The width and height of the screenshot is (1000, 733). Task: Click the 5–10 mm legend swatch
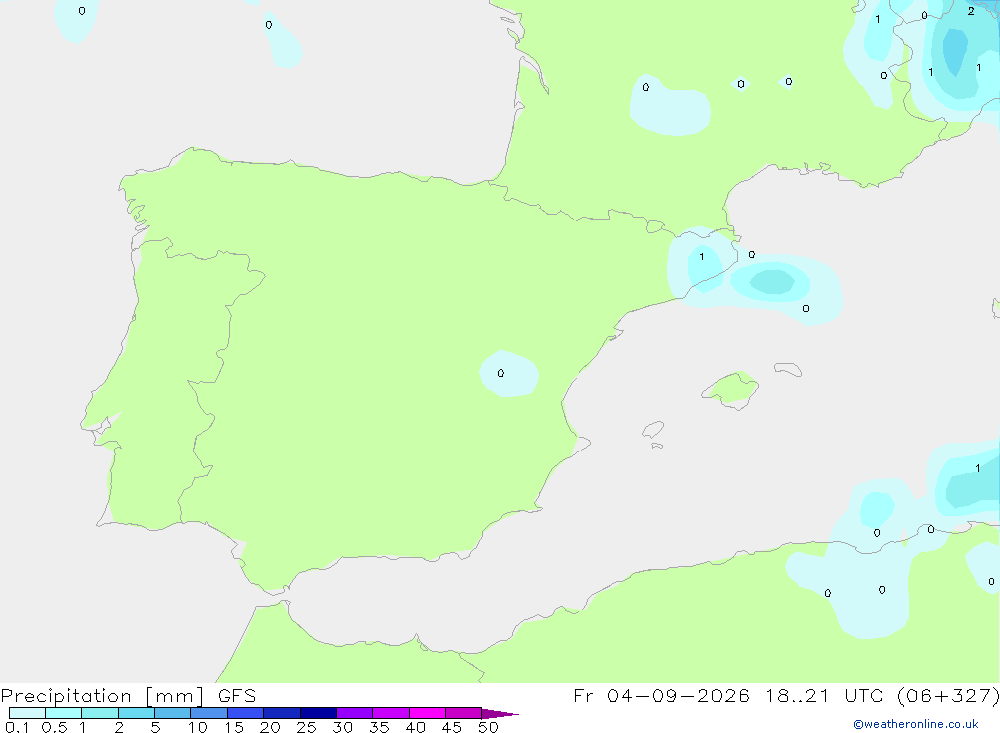173,713
